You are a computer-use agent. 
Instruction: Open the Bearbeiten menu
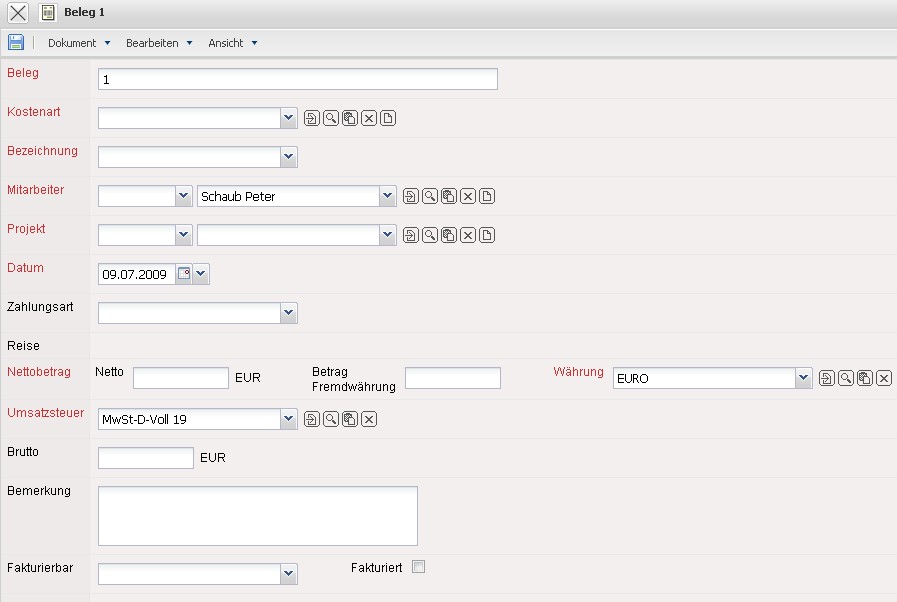[x=158, y=43]
